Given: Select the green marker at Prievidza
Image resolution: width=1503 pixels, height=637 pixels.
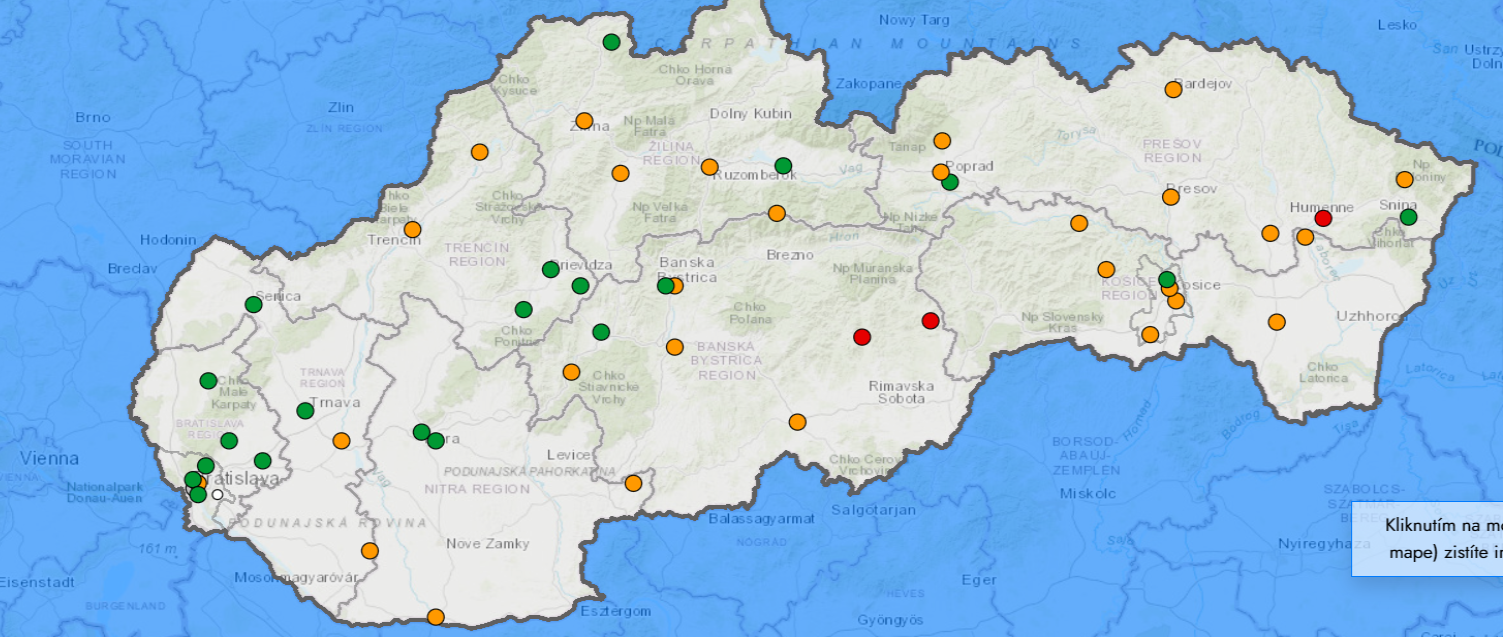Looking at the screenshot, I should [550, 269].
